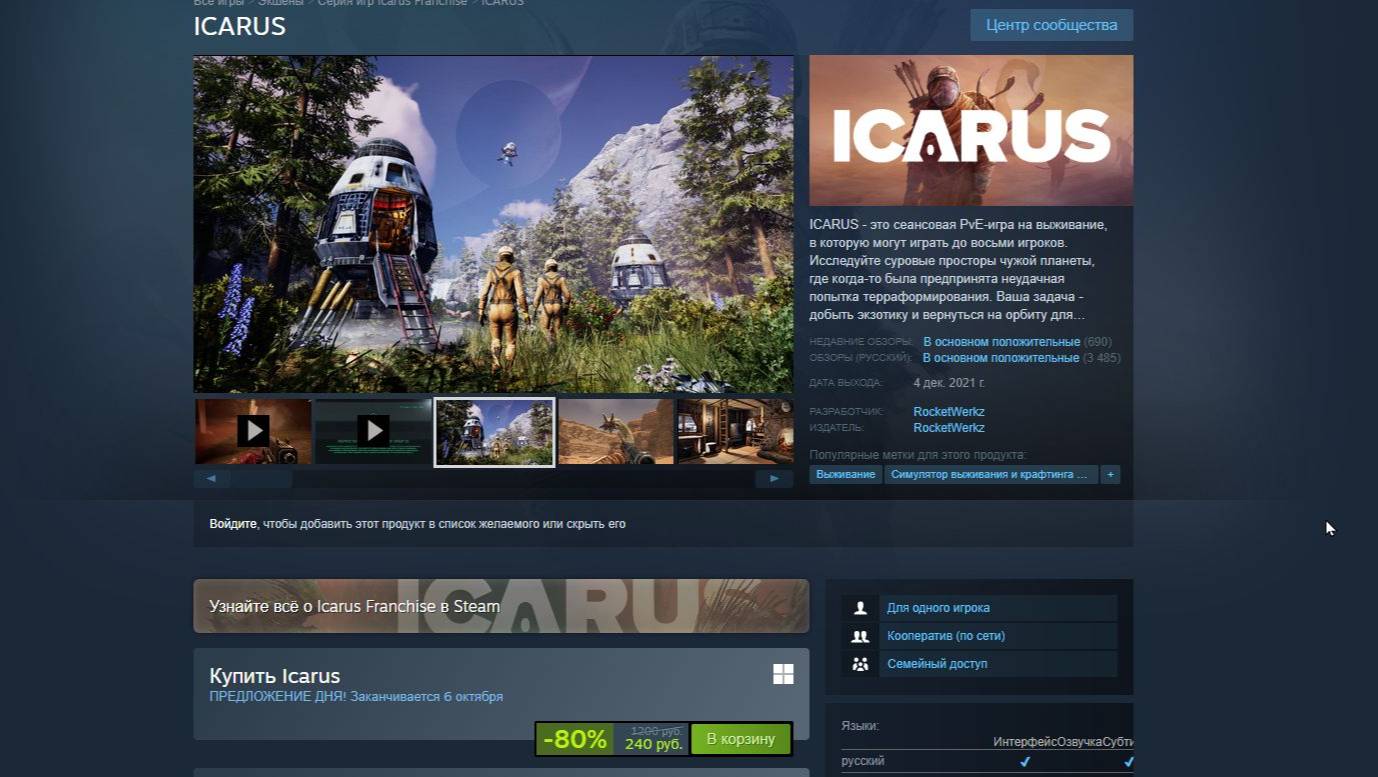Screen dimensions: 1378x777
Task: Open the 'Узнайте всё о Icarus Franchise' banner
Action: pyautogui.click(x=501, y=606)
